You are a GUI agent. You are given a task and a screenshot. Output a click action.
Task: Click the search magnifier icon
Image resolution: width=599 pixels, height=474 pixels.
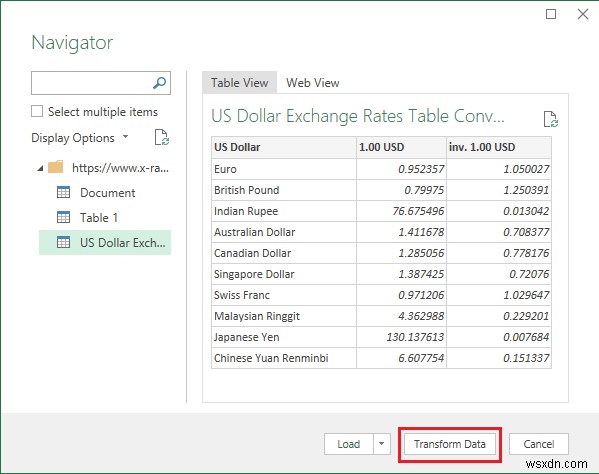(x=159, y=83)
